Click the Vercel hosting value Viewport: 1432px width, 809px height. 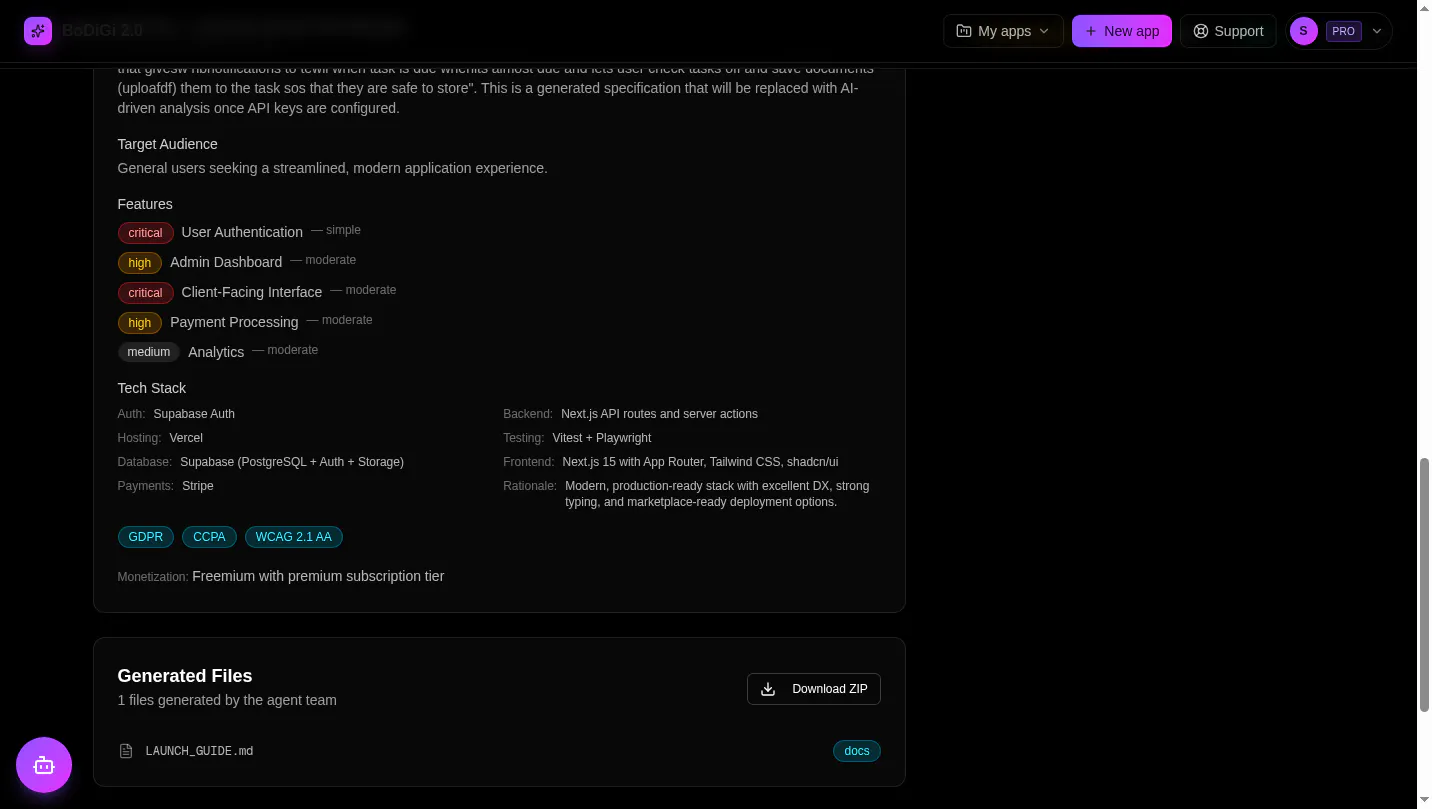[186, 438]
